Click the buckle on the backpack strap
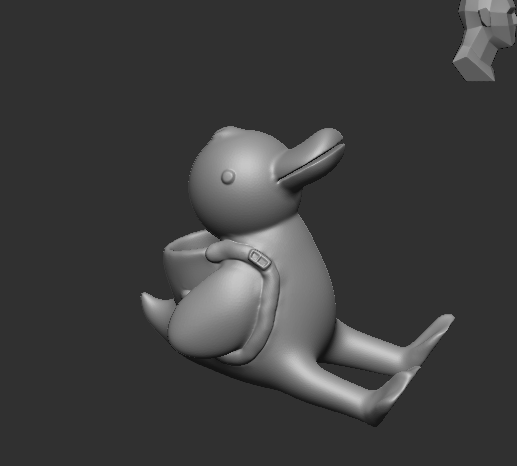The height and width of the screenshot is (466, 517). pos(260,259)
